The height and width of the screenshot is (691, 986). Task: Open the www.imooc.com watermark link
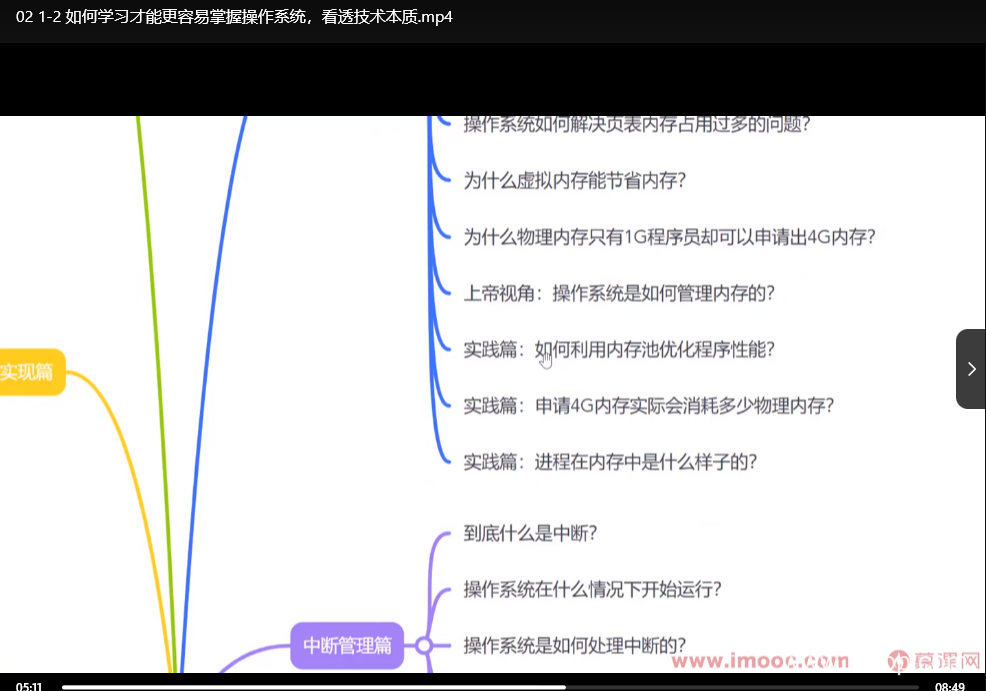(760, 661)
